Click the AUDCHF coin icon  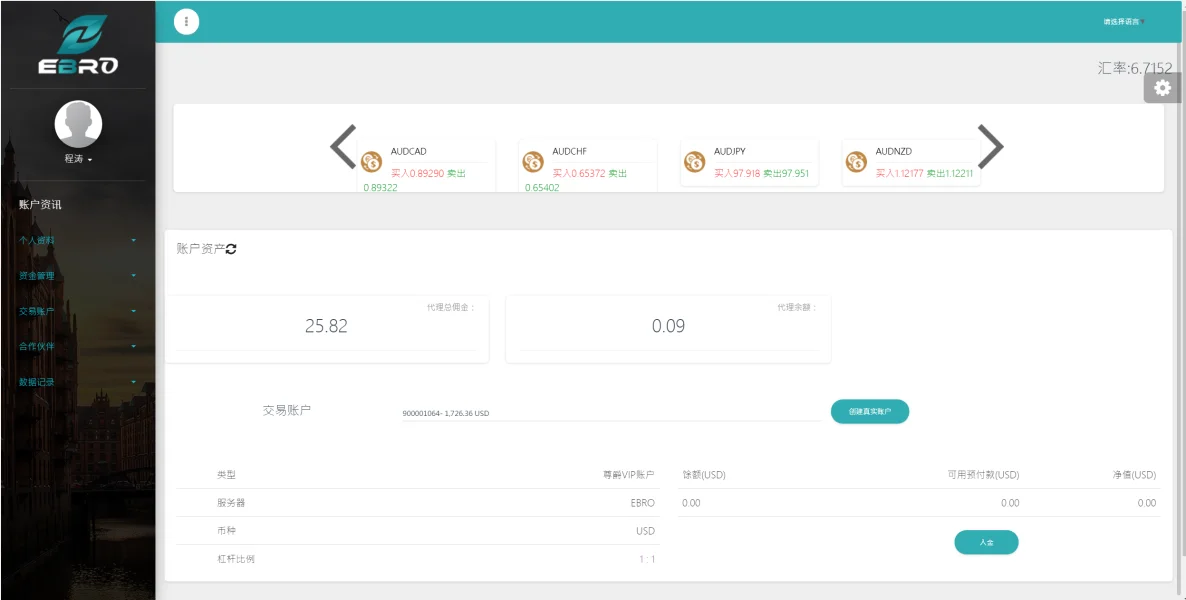click(533, 162)
